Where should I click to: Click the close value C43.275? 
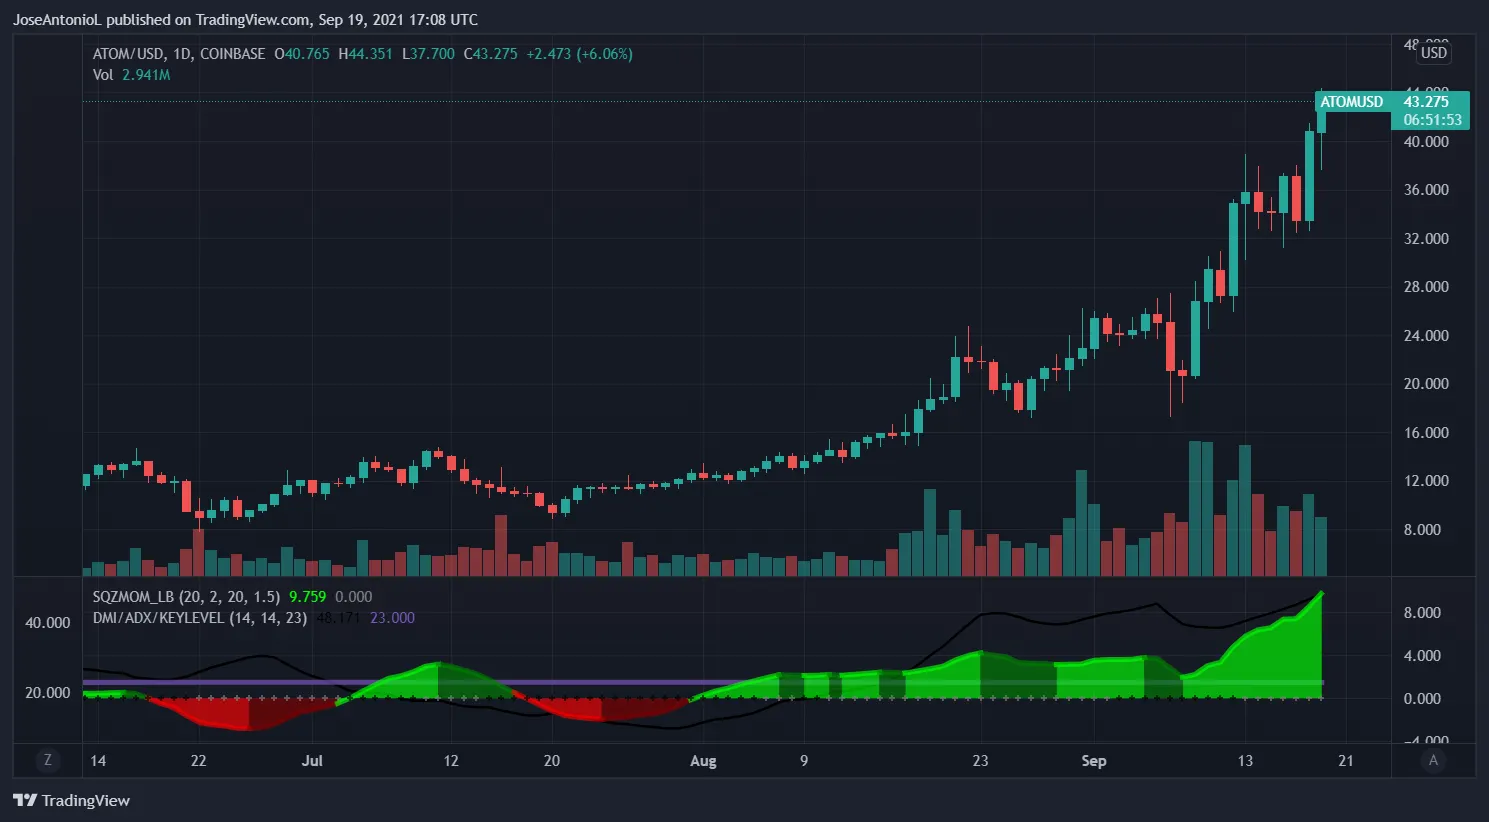click(491, 54)
